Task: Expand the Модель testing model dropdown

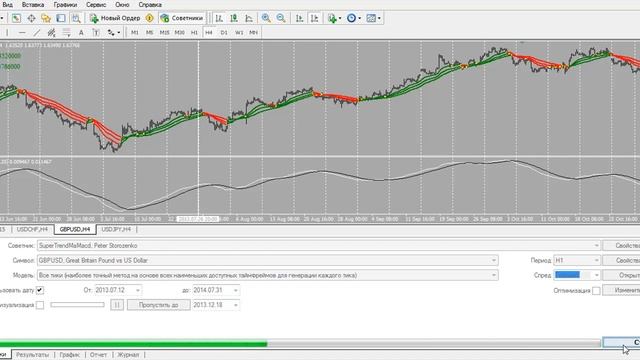Action: [x=494, y=275]
